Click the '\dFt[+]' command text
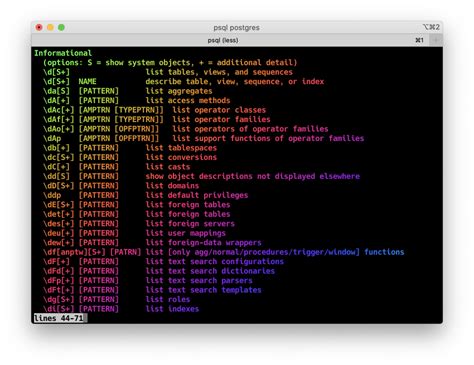The height and width of the screenshot is (365, 474). [59, 290]
